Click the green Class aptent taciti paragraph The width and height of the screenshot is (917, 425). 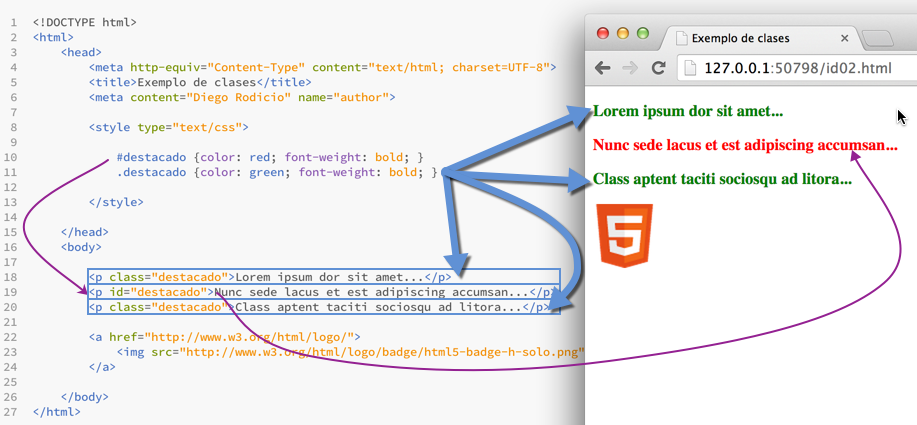(x=722, y=180)
